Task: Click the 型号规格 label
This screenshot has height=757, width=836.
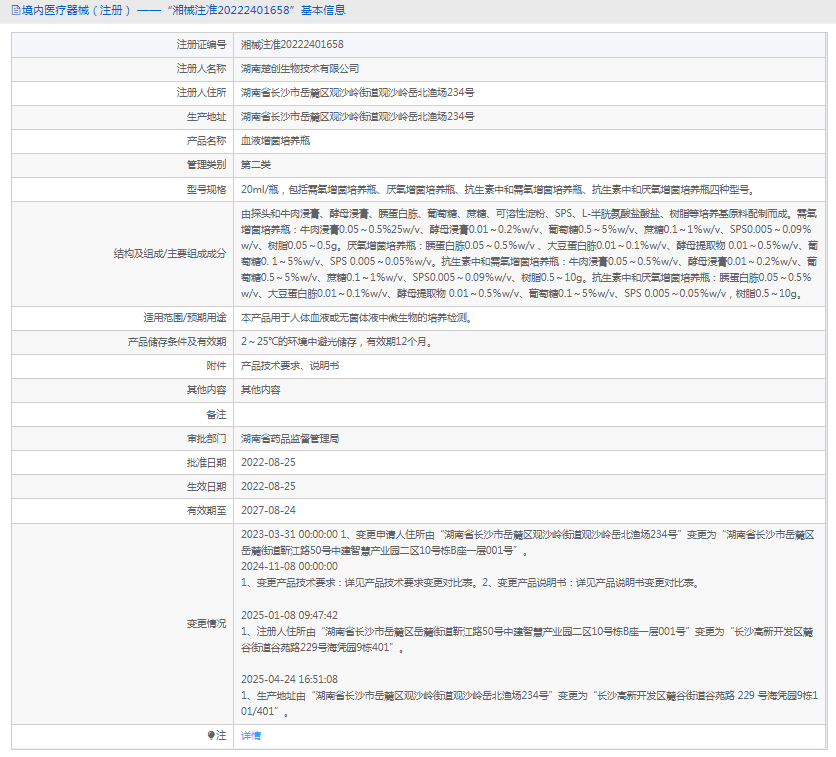Action: pyautogui.click(x=206, y=190)
